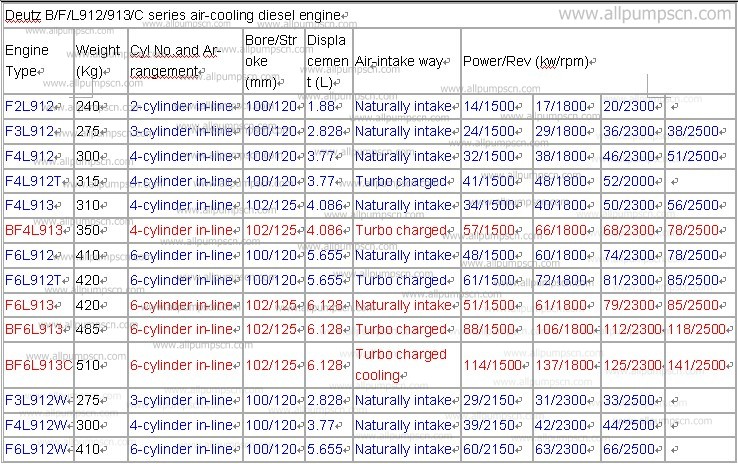Click the 1.88 displacement value
Viewport: 738px width, 464px height.
click(322, 106)
